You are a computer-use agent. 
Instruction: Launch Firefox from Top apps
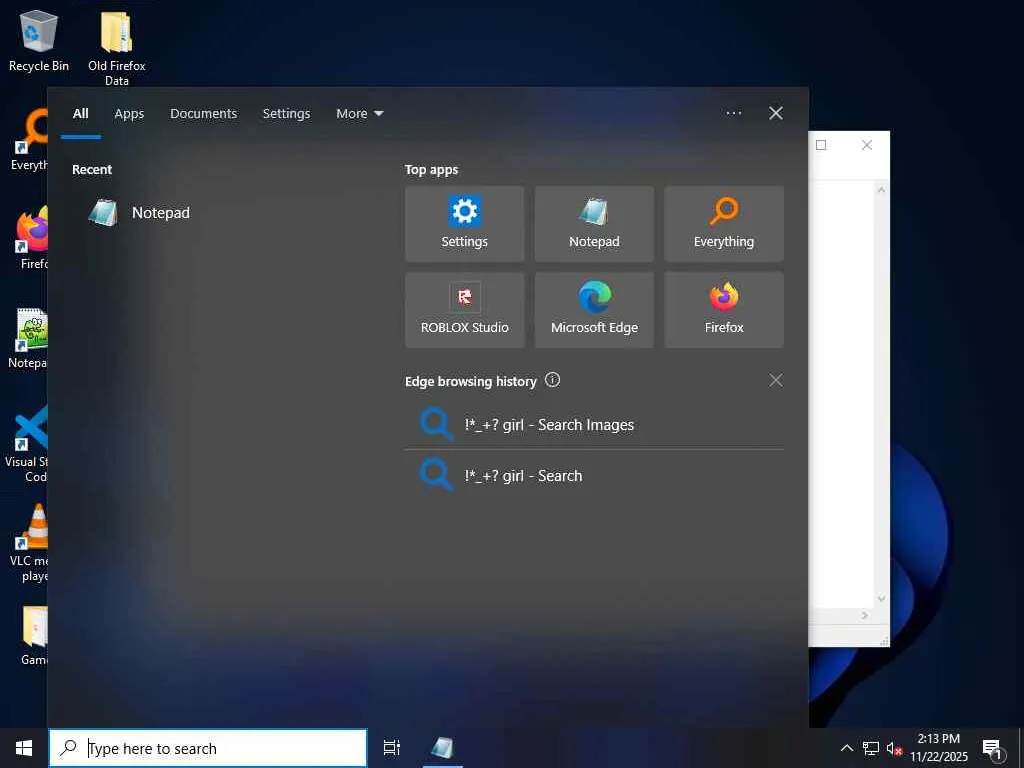coord(724,310)
